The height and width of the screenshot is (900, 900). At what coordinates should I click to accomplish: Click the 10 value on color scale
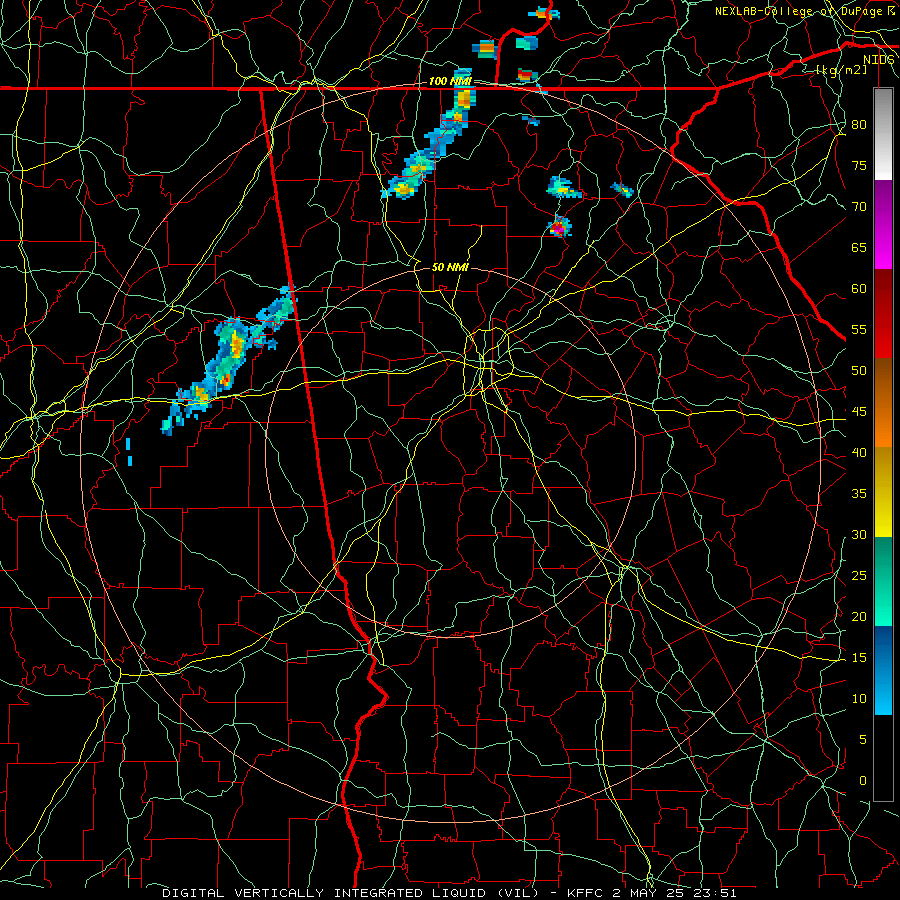coord(859,699)
